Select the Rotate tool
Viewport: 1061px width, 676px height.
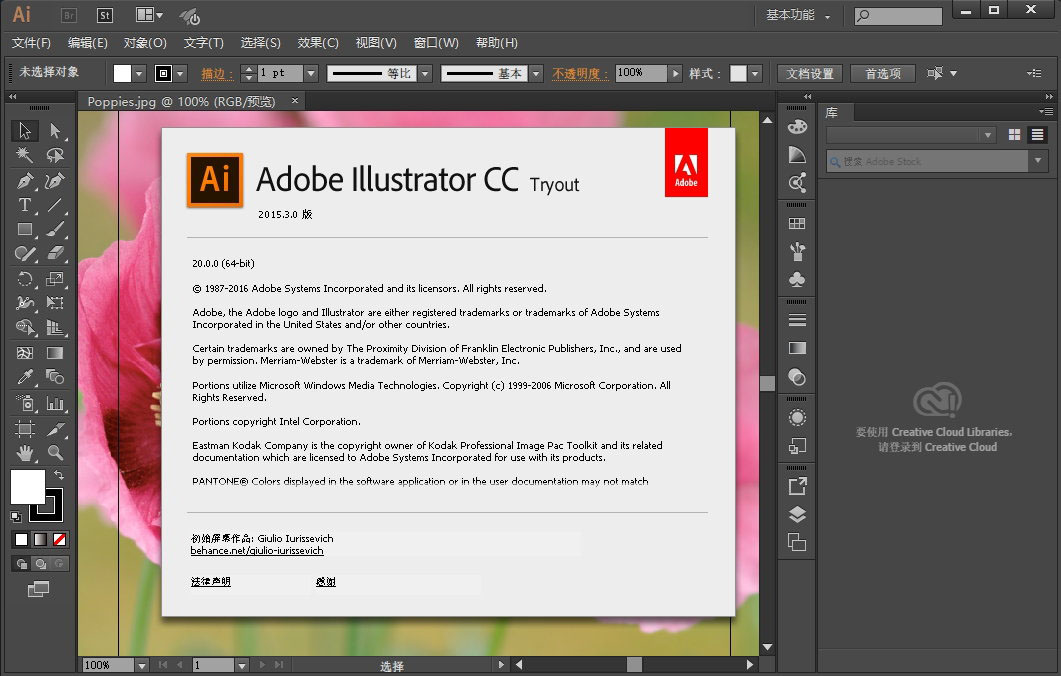(x=24, y=279)
